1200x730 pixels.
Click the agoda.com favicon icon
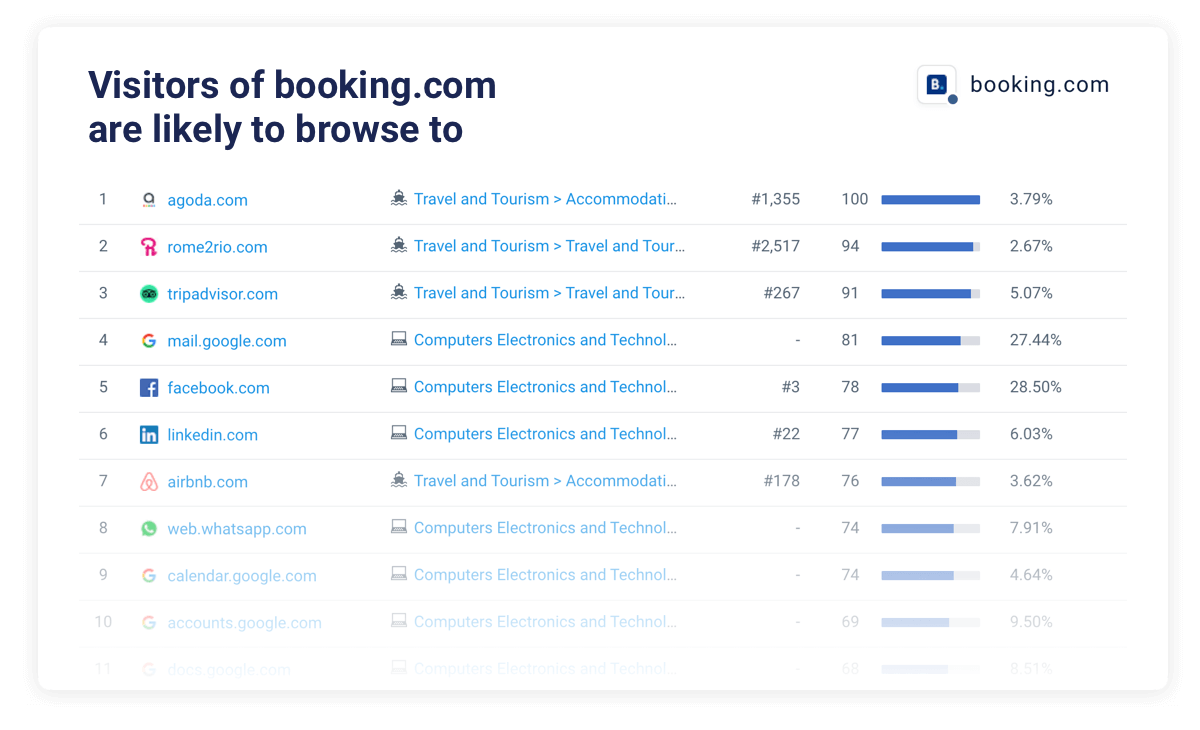(x=149, y=200)
